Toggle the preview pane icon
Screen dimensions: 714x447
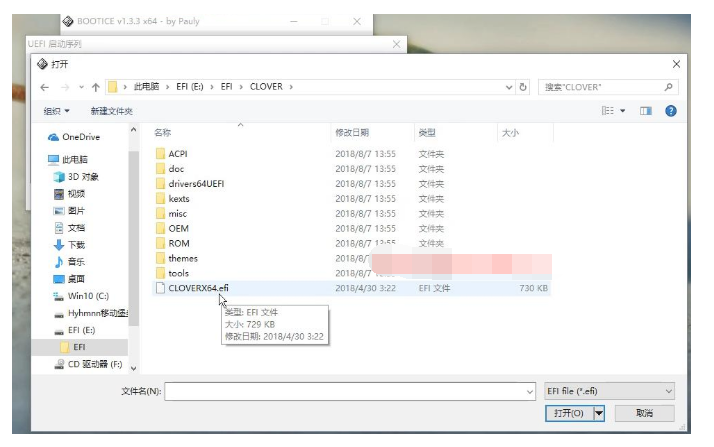coord(645,111)
